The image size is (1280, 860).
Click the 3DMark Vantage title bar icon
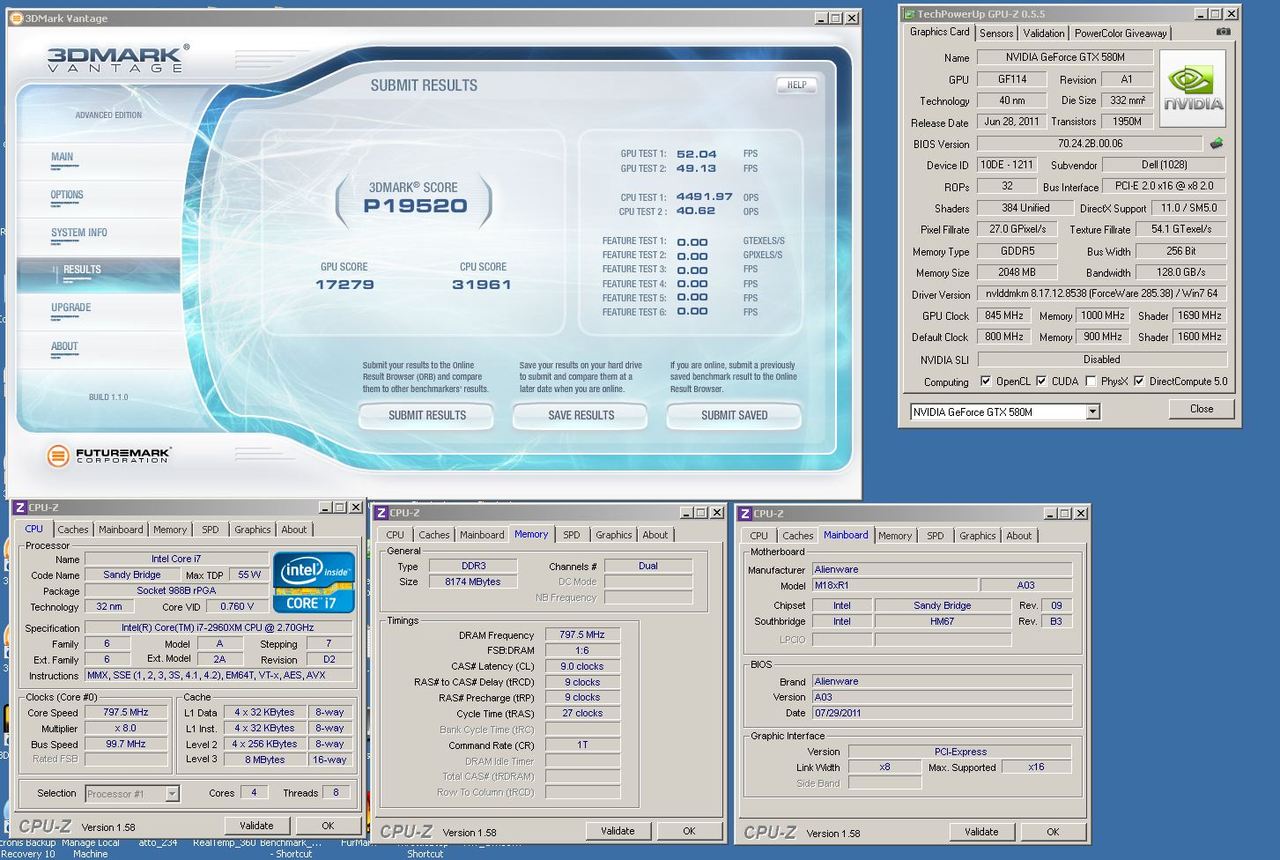click(16, 18)
